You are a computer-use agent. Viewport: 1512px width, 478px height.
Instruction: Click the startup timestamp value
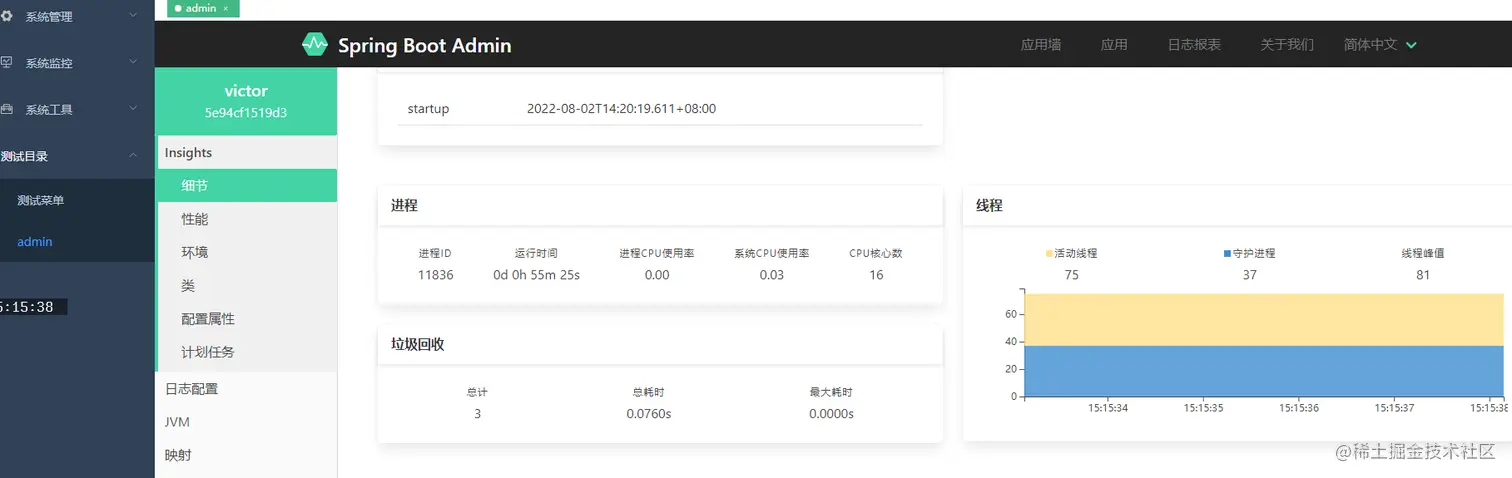pyautogui.click(x=621, y=108)
